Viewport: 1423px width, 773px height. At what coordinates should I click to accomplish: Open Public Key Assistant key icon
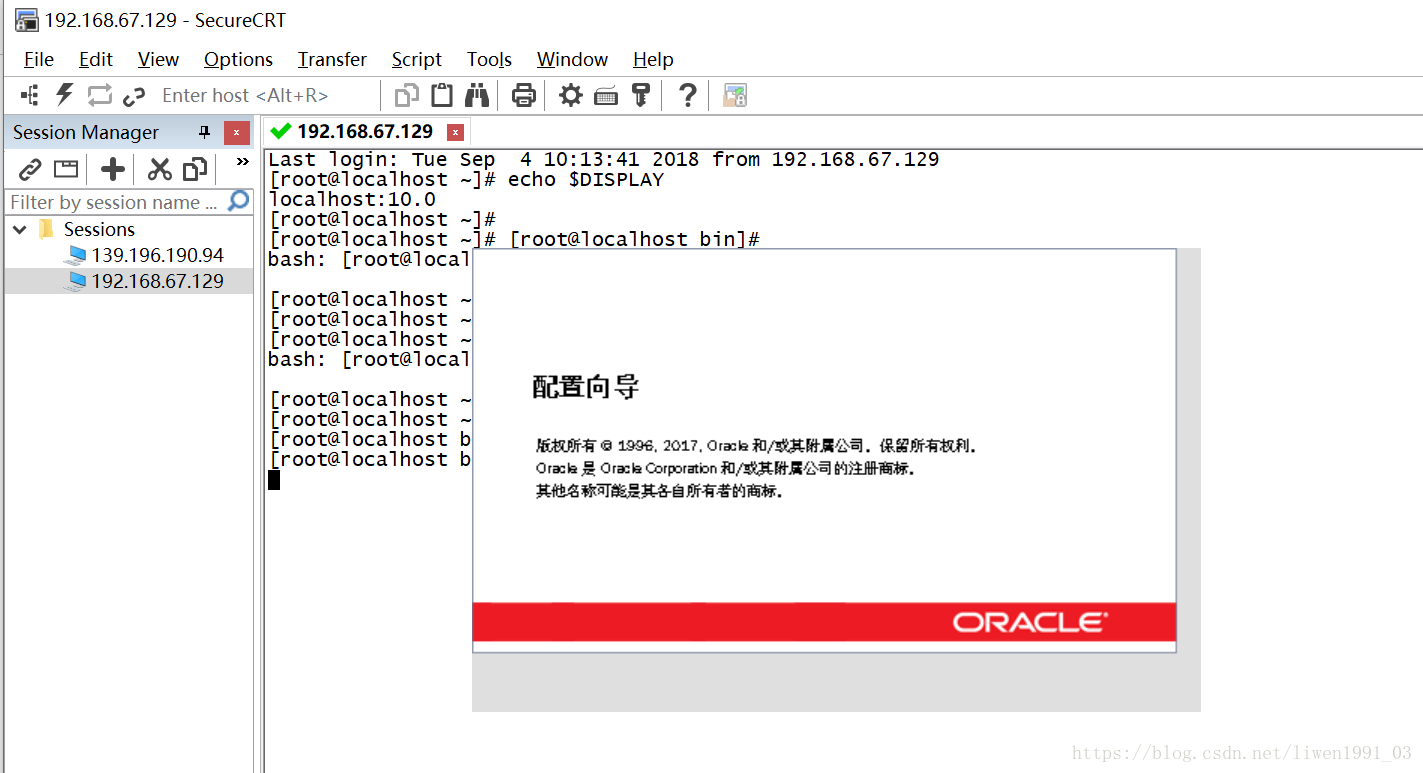coord(641,95)
